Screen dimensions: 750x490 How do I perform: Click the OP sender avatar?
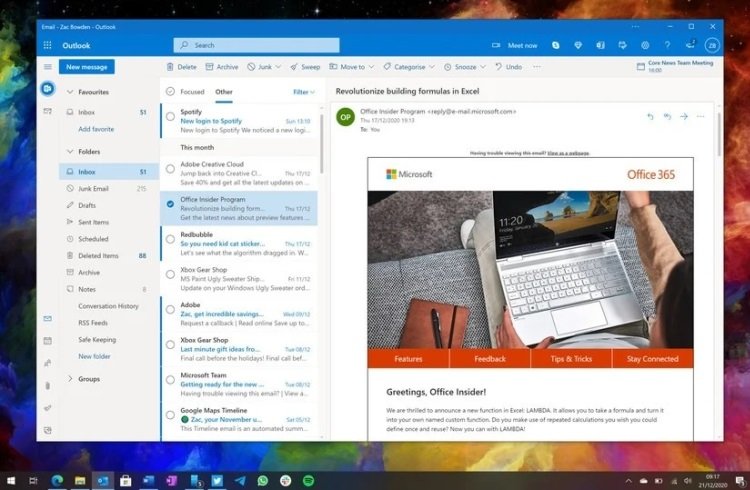(x=345, y=117)
